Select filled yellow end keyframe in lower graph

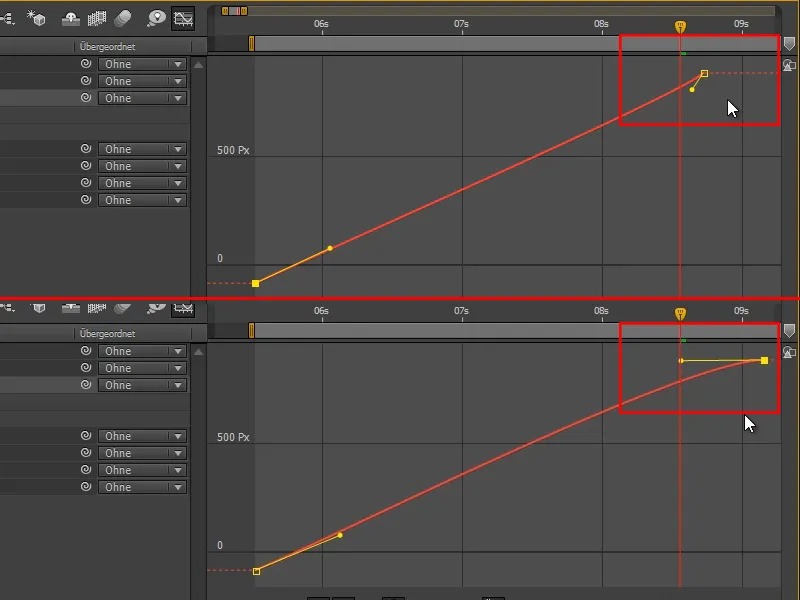click(764, 361)
